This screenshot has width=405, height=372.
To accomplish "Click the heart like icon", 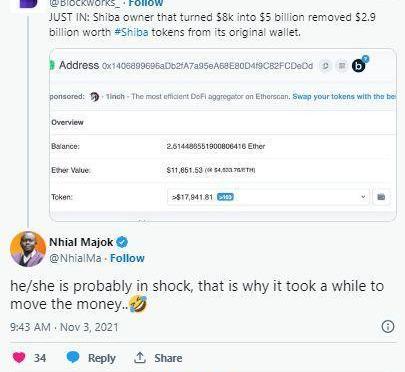I will (x=19, y=358).
